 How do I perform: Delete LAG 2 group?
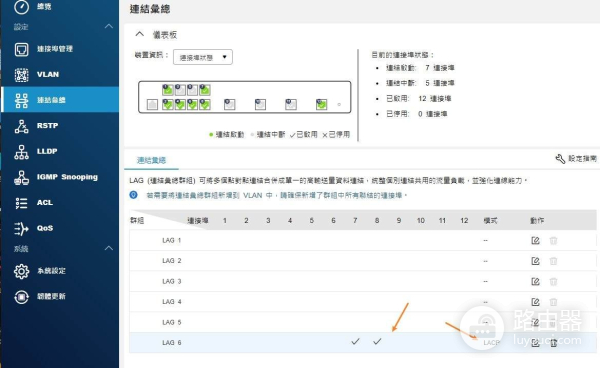[553, 261]
